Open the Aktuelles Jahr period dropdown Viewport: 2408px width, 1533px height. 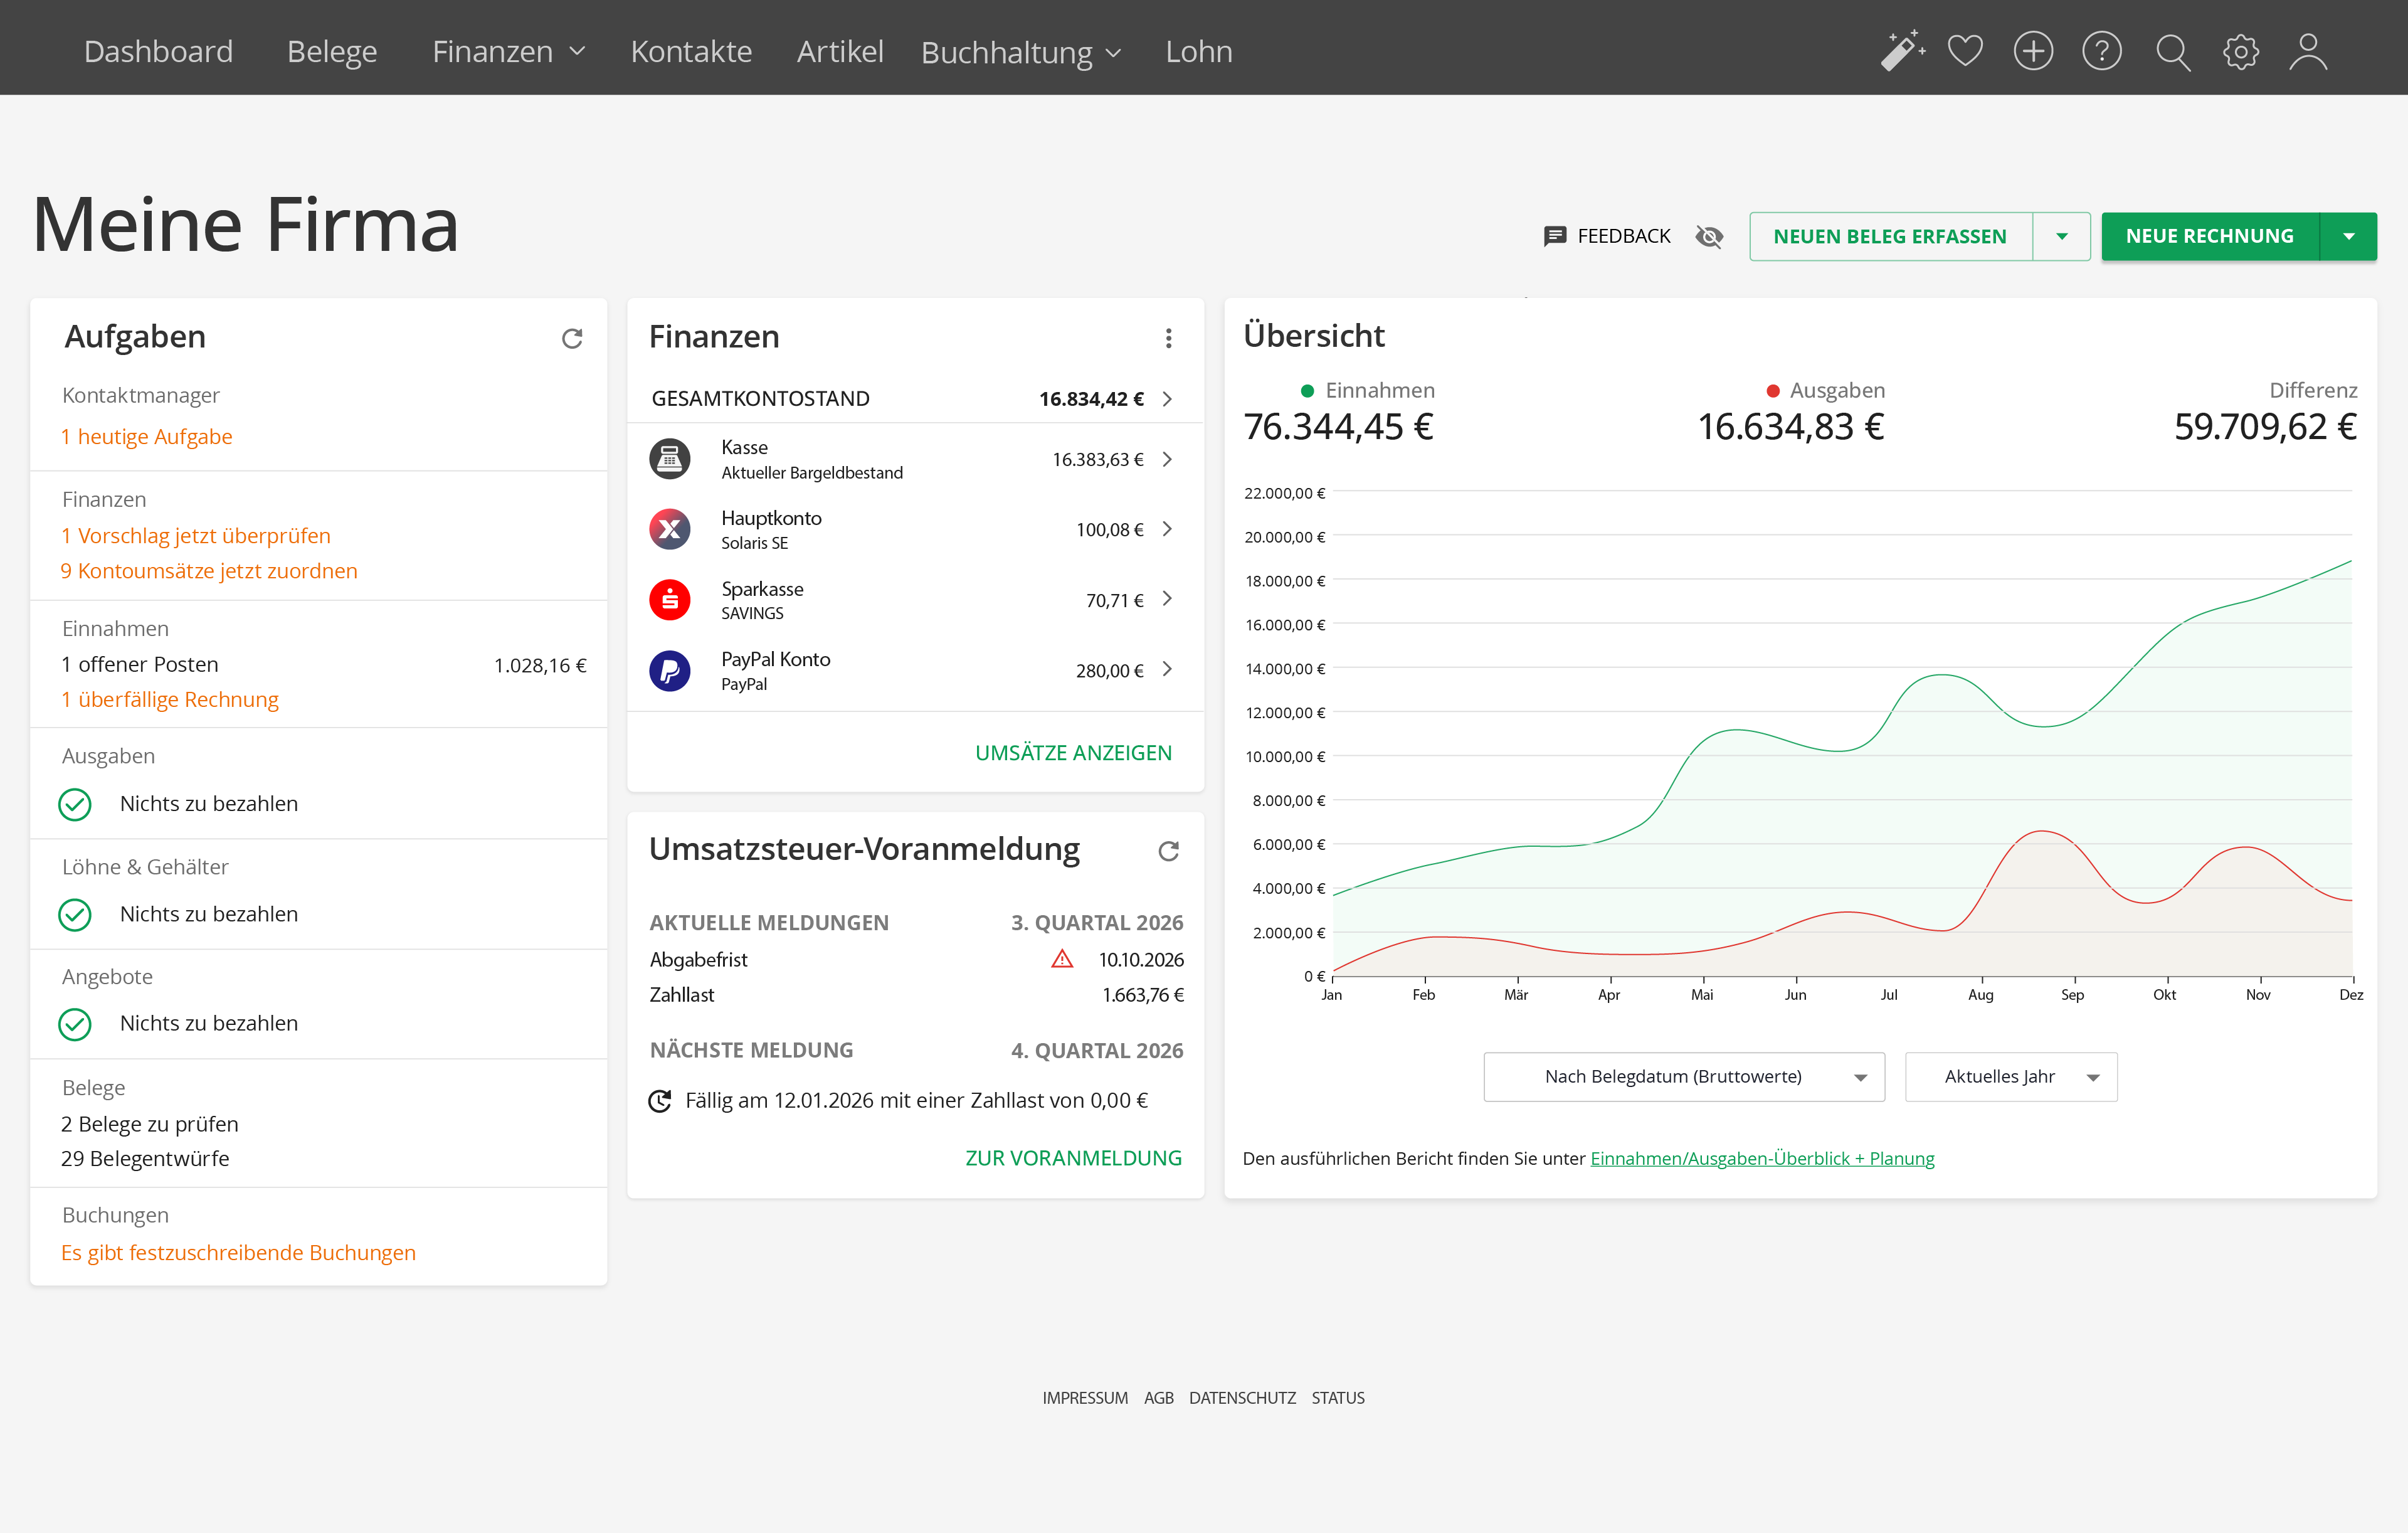2010,1076
